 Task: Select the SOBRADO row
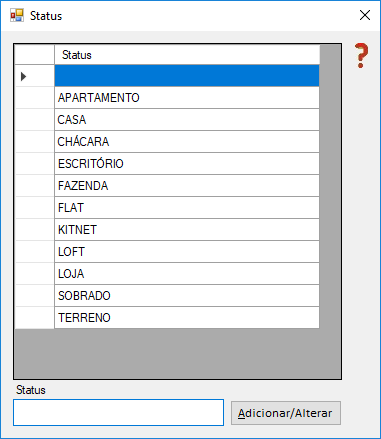pyautogui.click(x=187, y=296)
